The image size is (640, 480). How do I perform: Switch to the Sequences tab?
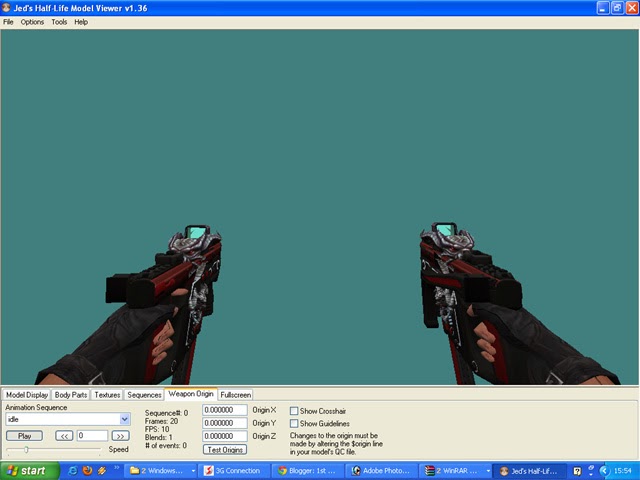click(x=144, y=395)
